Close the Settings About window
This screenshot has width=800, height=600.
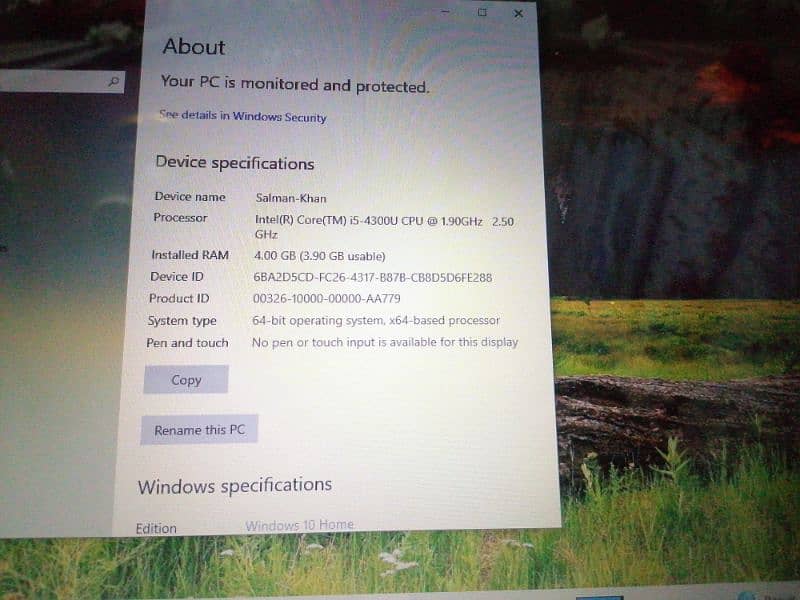point(518,14)
